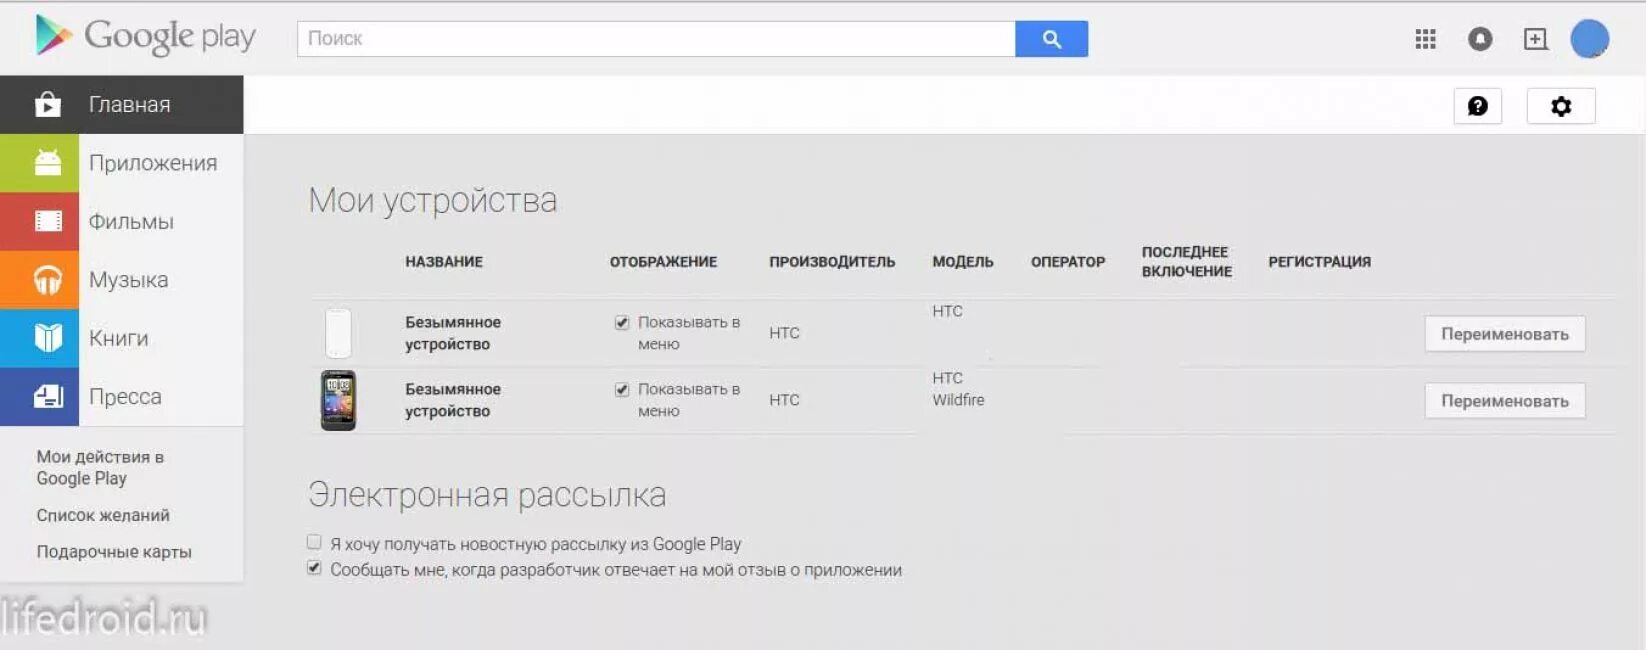The width and height of the screenshot is (1646, 650).
Task: Click the HTC Wildfire phone thumbnail
Action: pos(338,400)
